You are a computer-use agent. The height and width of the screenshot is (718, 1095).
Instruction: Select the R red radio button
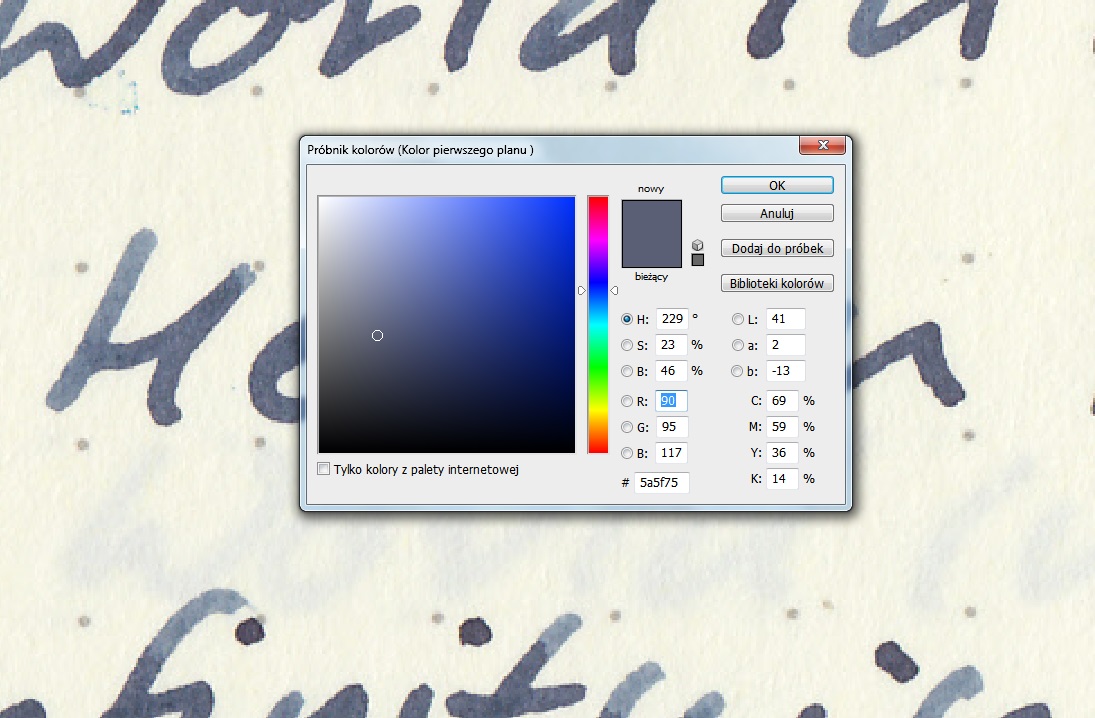[x=627, y=402]
